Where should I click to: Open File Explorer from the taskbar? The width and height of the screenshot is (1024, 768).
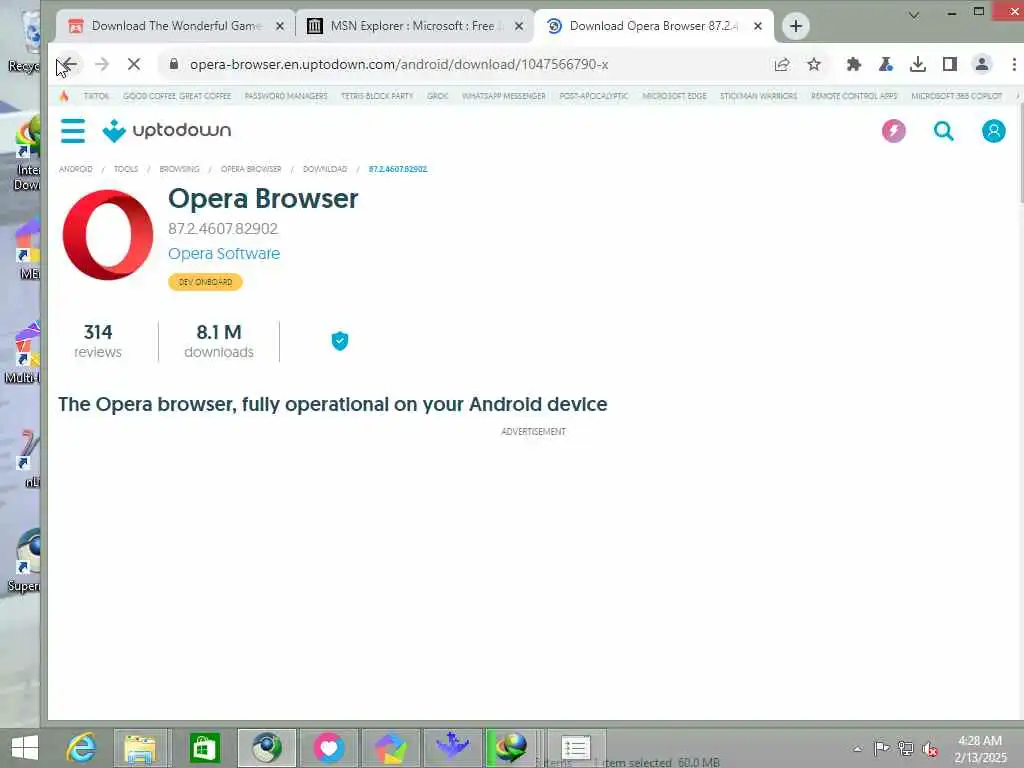pos(140,749)
